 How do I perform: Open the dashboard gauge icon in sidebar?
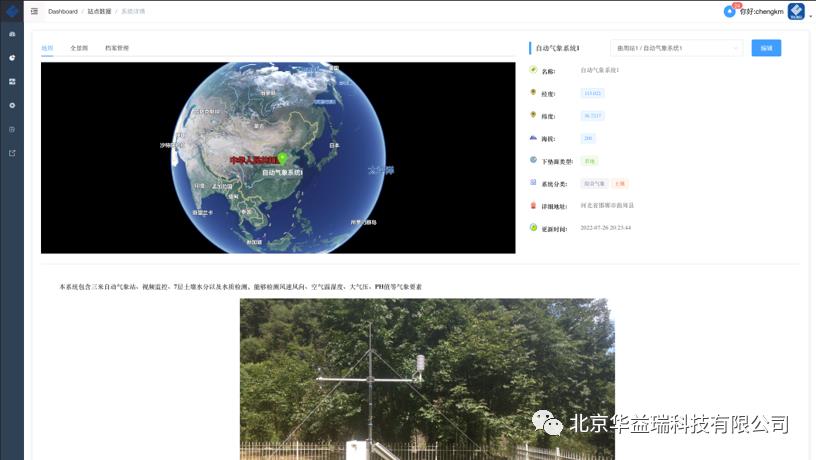click(12, 34)
